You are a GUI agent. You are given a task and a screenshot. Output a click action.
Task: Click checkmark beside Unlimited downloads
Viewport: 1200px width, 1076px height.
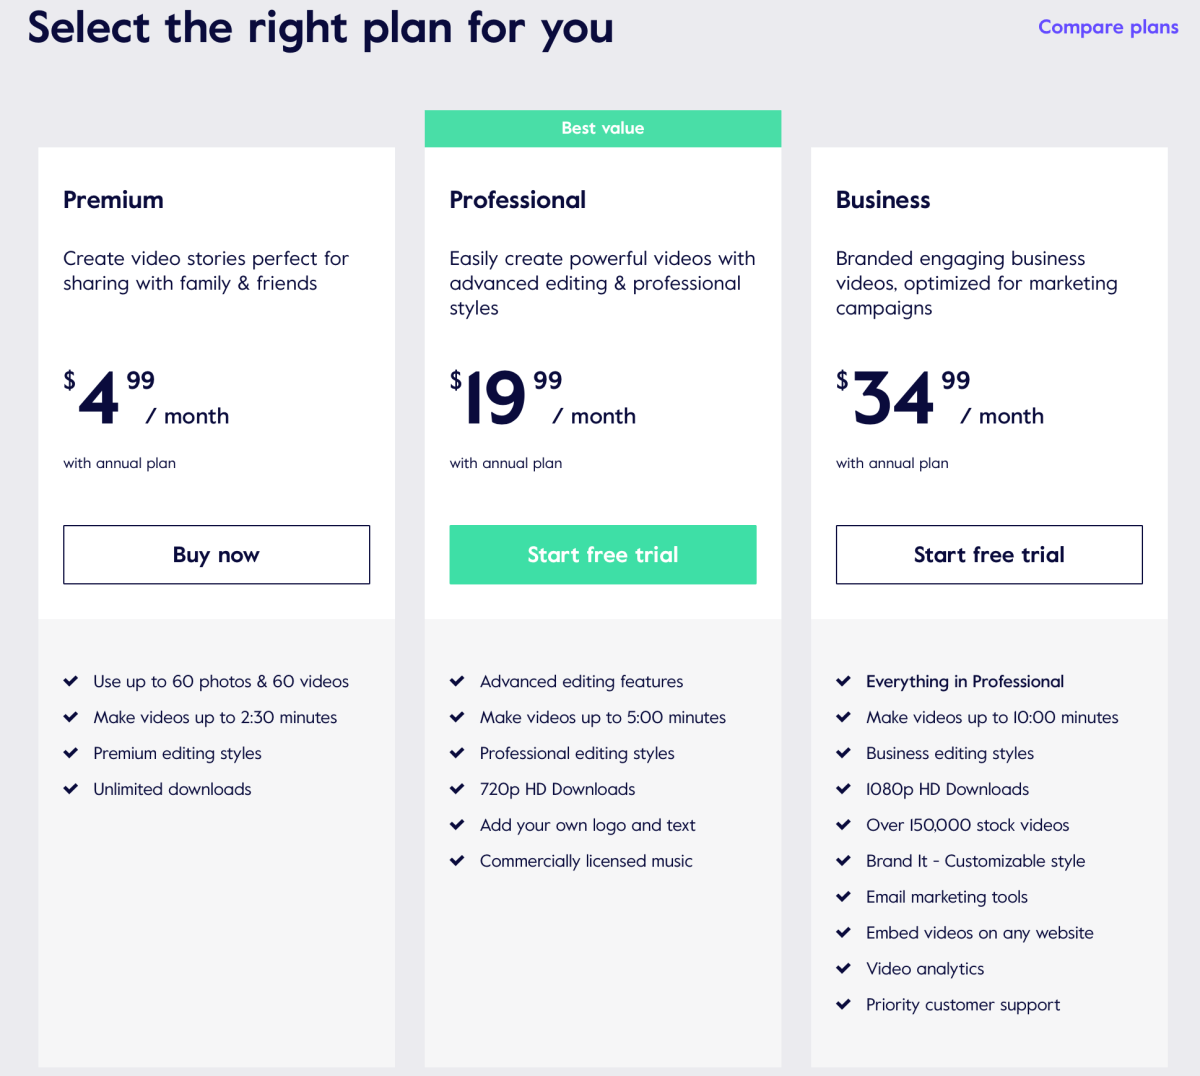(x=71, y=789)
